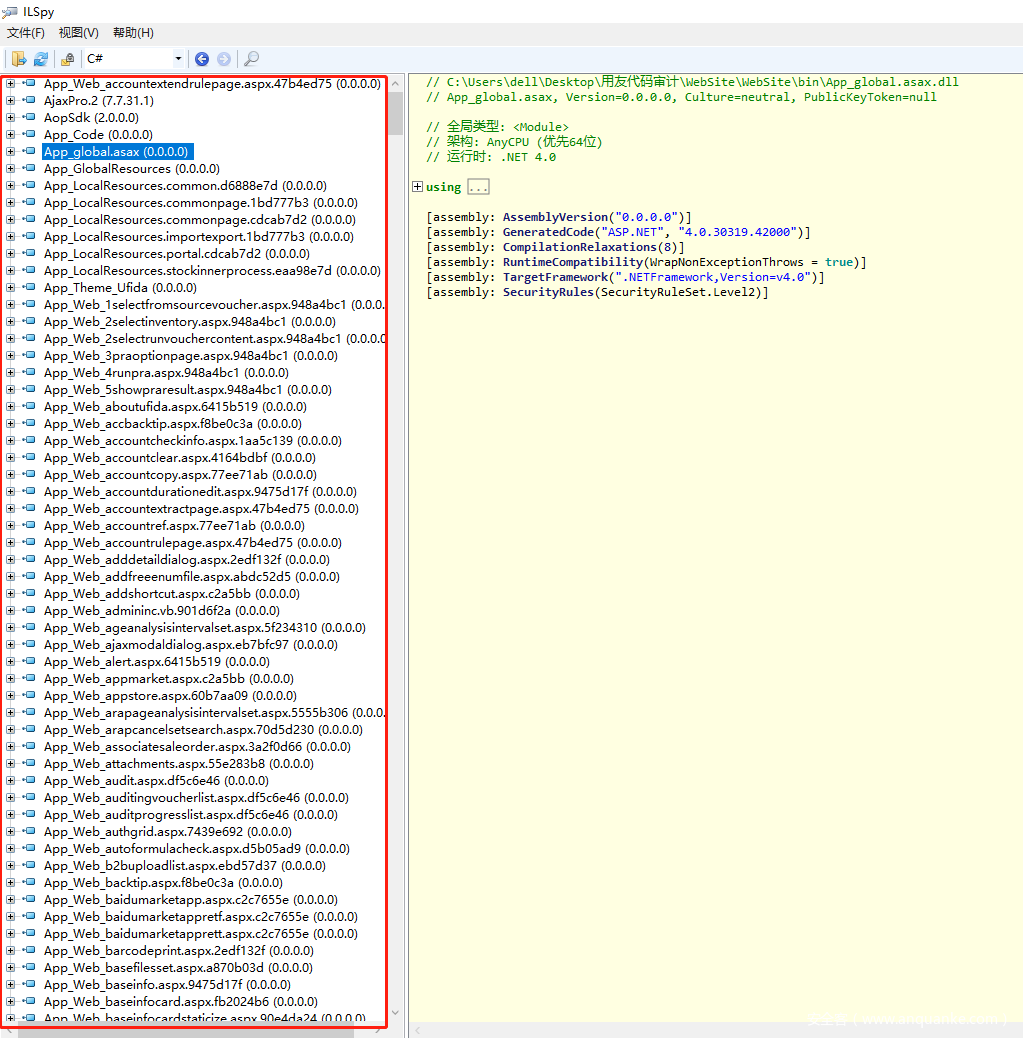The width and height of the screenshot is (1023, 1038).
Task: Select App_Theme_Ufida in the assembly tree
Action: click(120, 288)
